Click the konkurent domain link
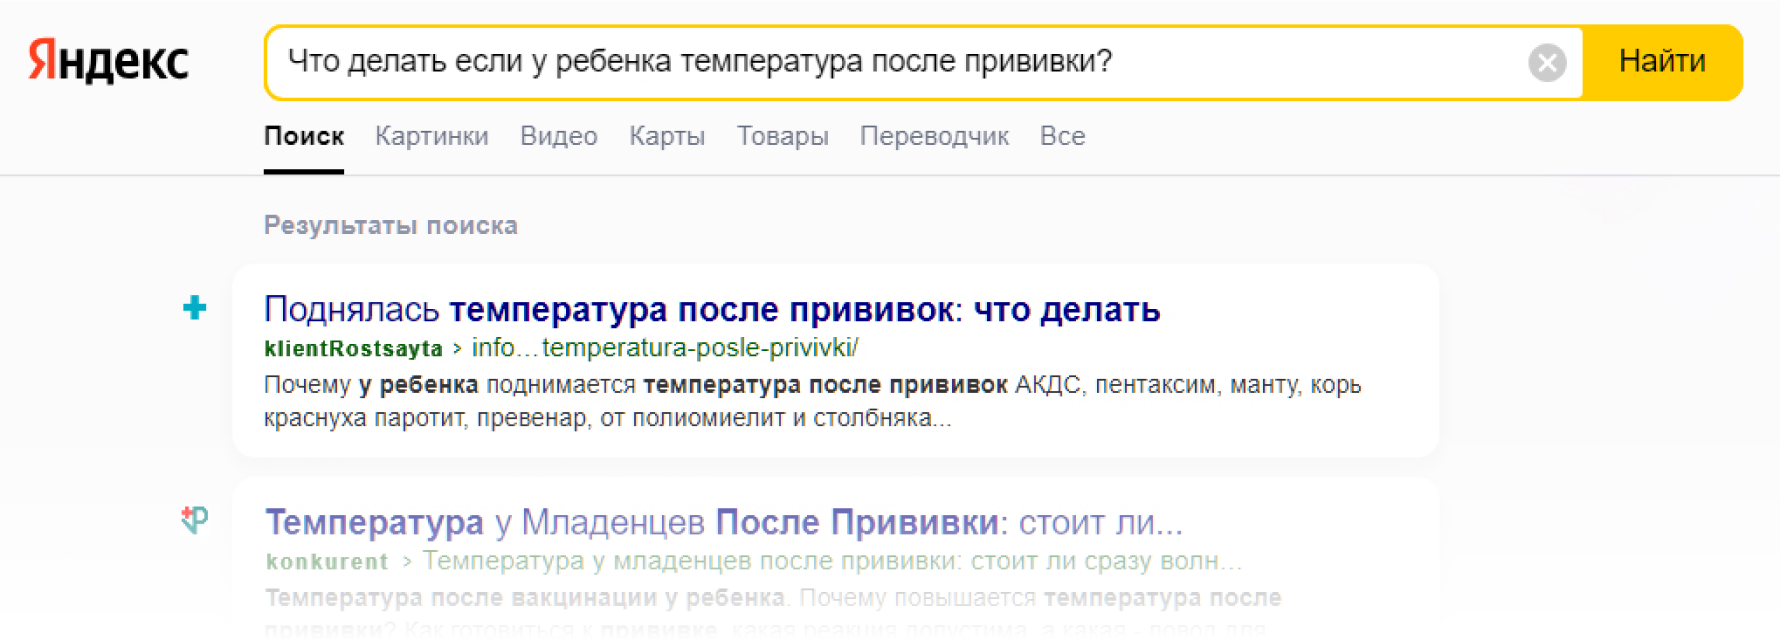Screen dimensions: 1780x641 click(327, 562)
